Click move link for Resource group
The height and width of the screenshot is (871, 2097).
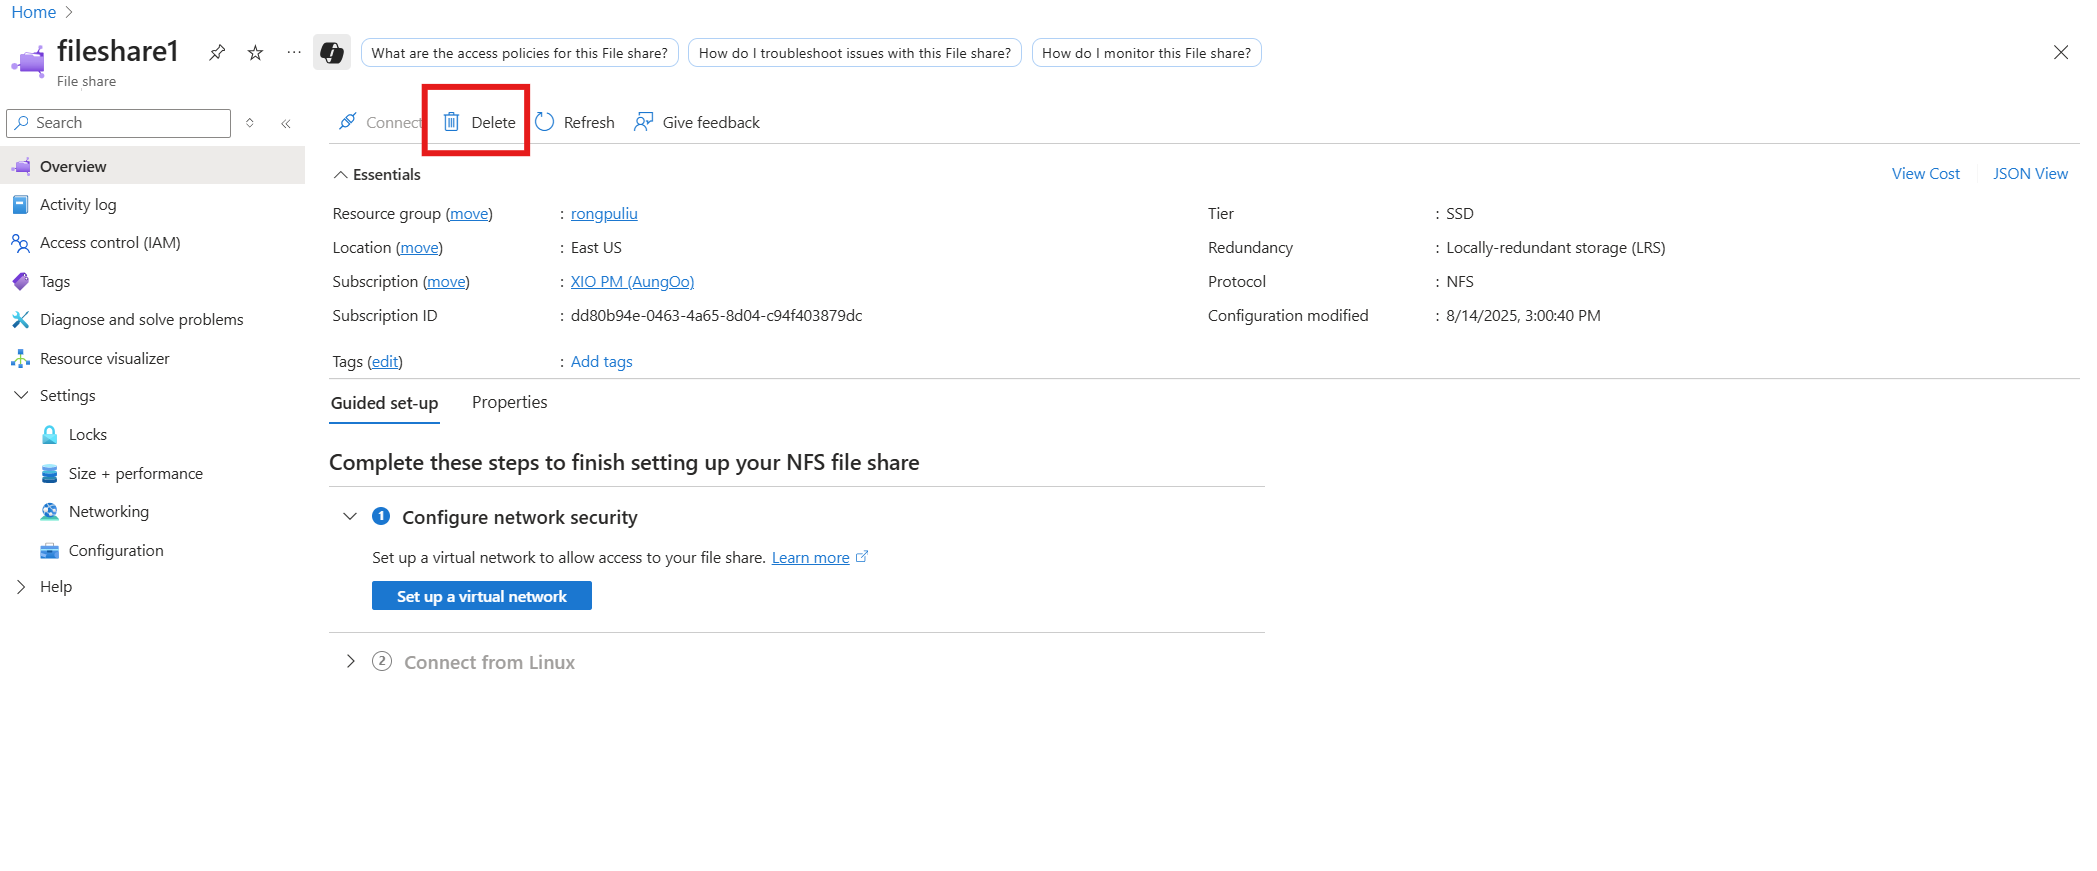click(469, 214)
